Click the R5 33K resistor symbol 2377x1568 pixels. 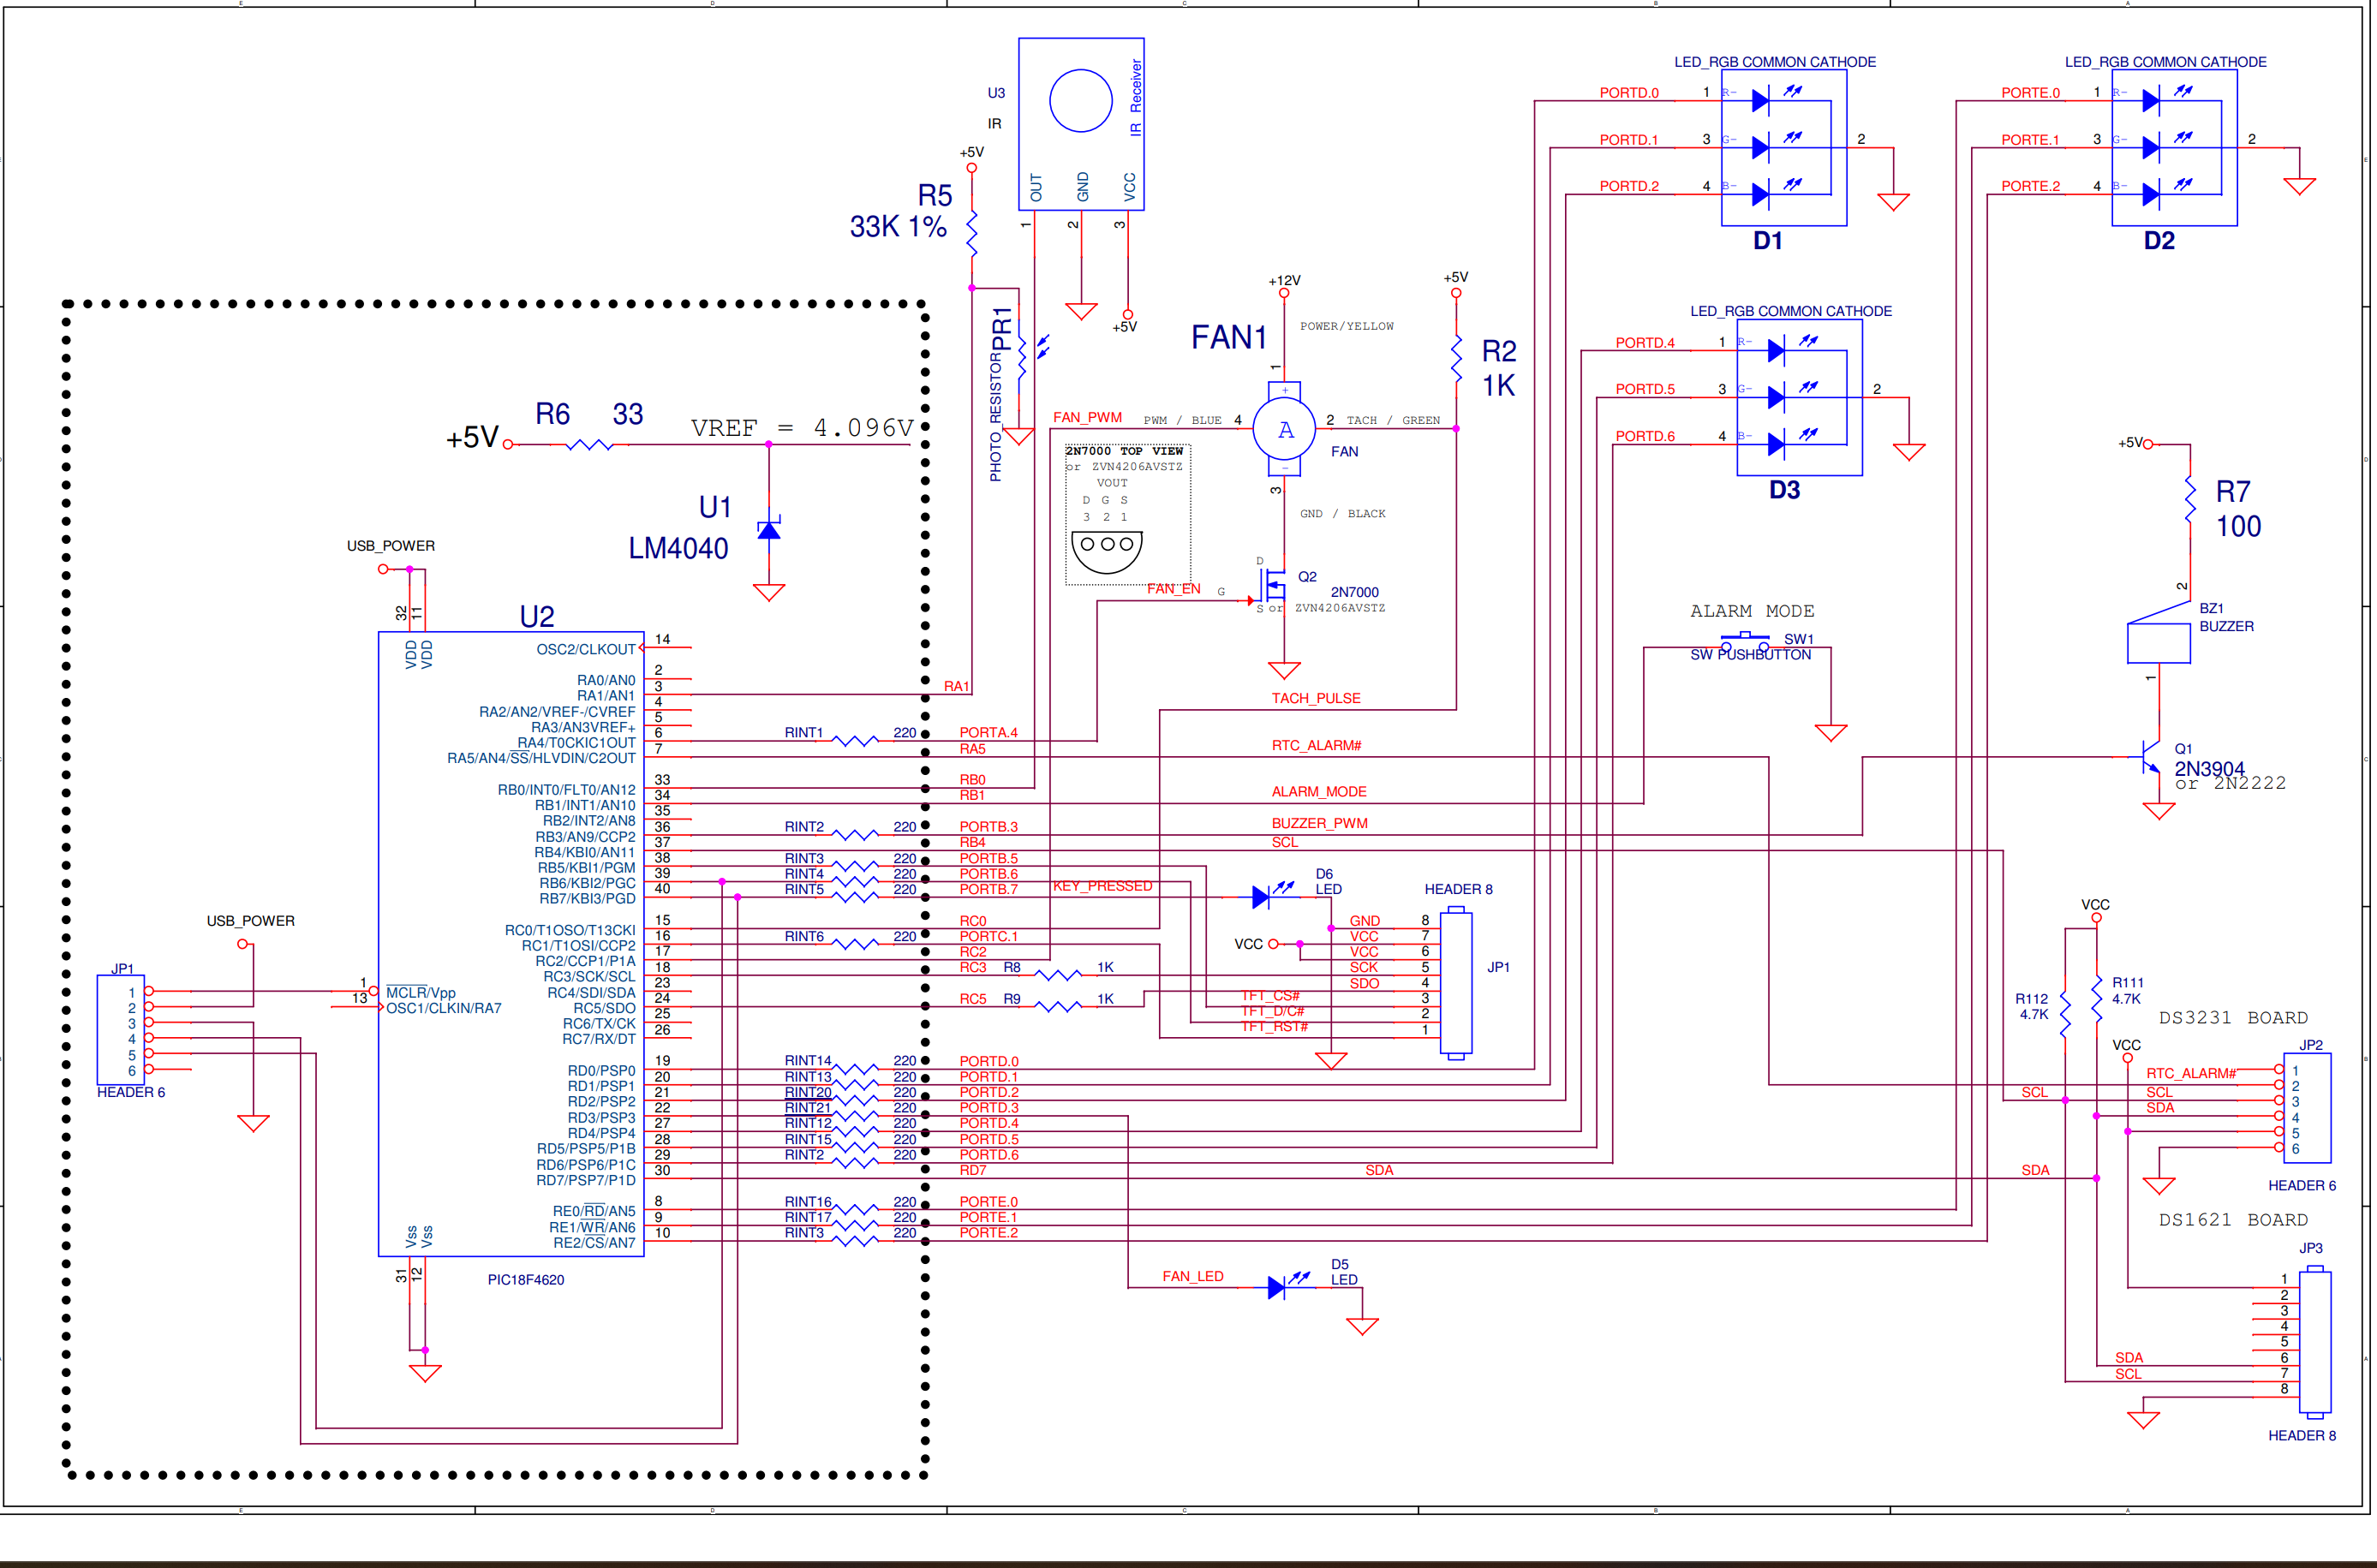[972, 232]
